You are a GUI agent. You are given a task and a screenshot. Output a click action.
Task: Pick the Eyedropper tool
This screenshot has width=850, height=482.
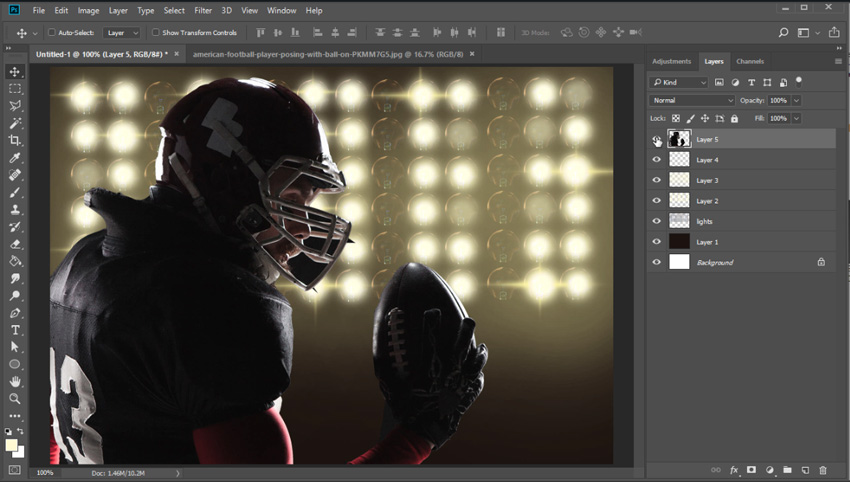pos(15,158)
